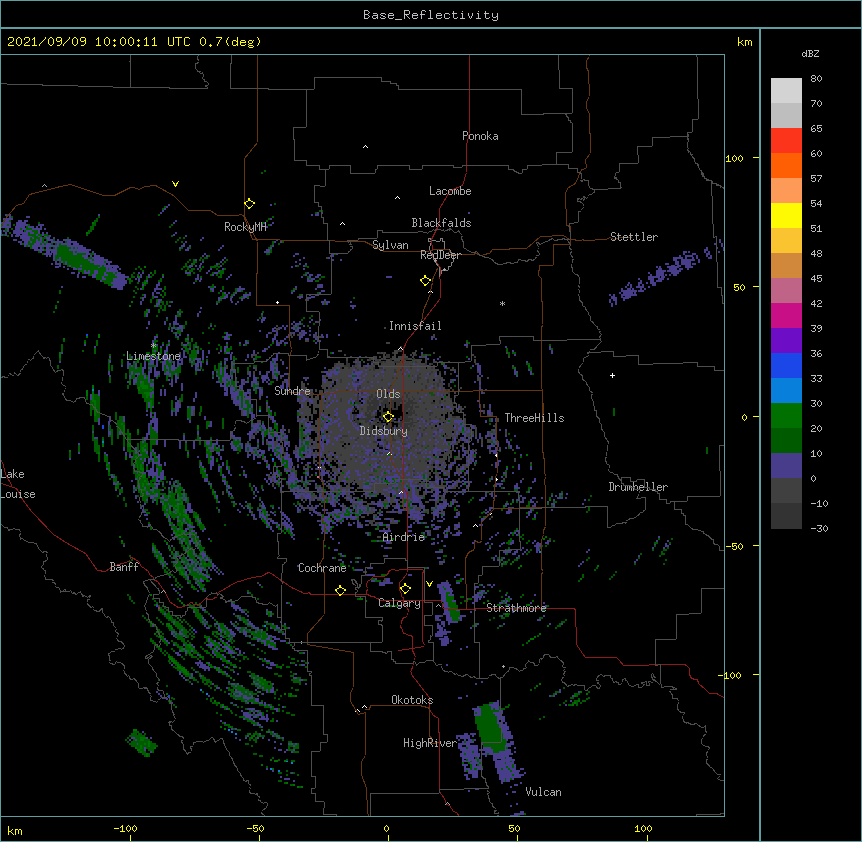Screen dimensions: 862x842
Task: Click the ThreeHills label
Action: [x=534, y=418]
